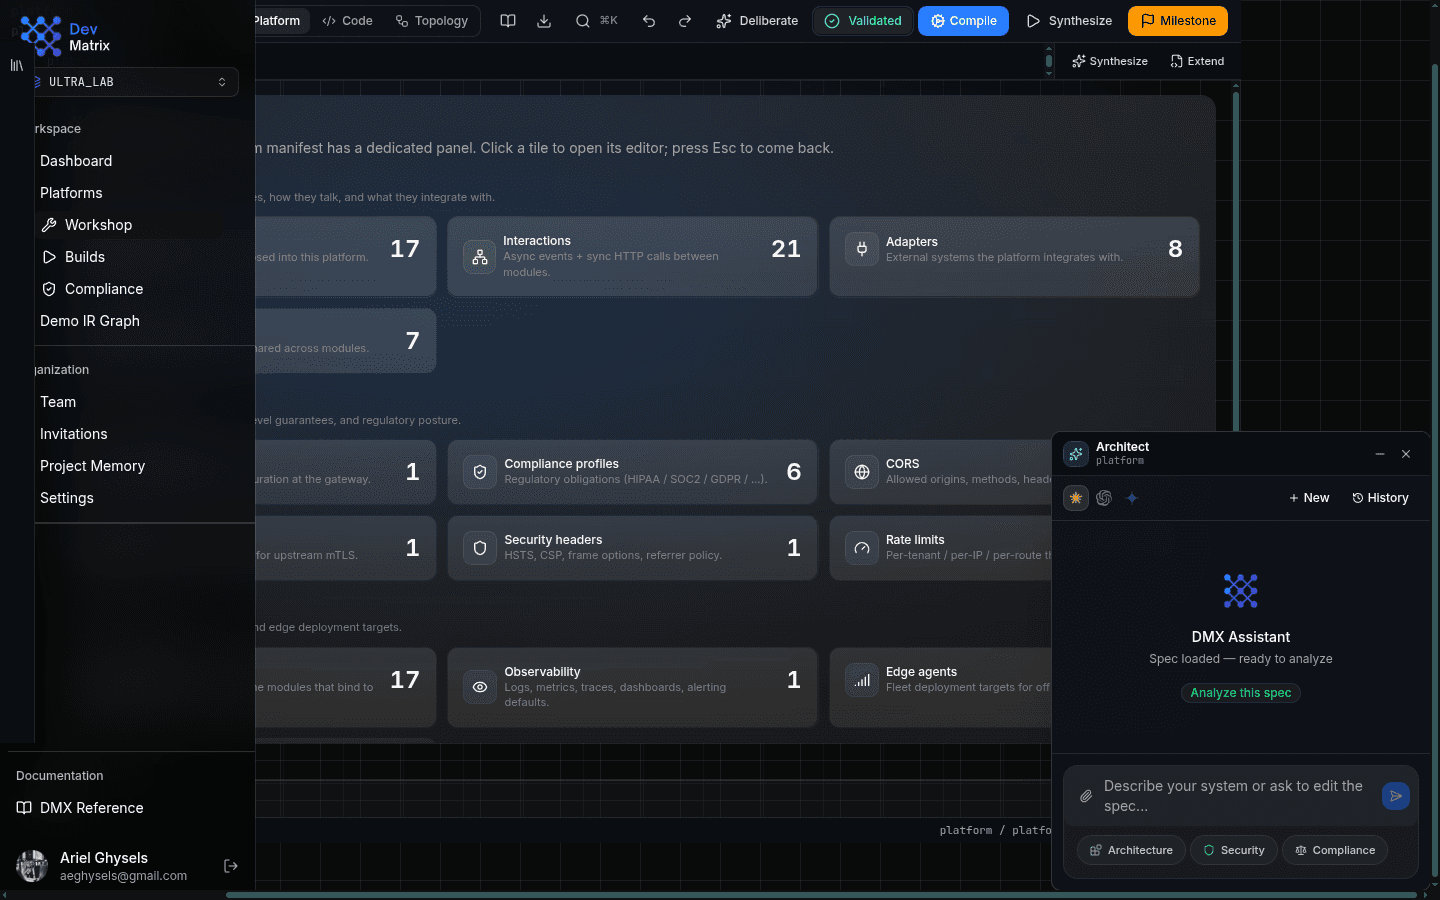Go to Dashboard in sidebar

[76, 161]
